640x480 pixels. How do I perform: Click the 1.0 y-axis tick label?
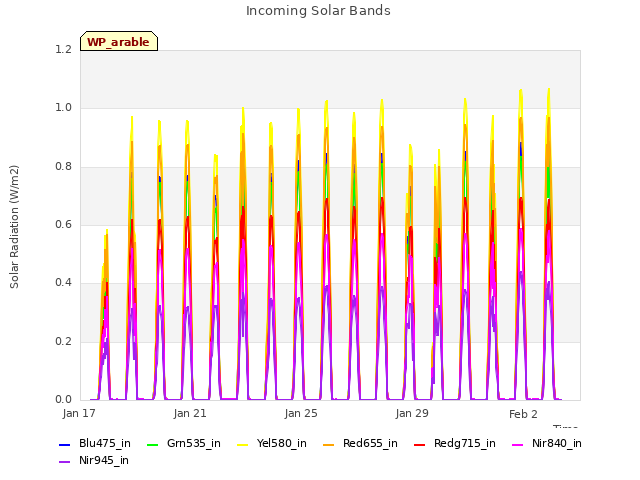(63, 108)
